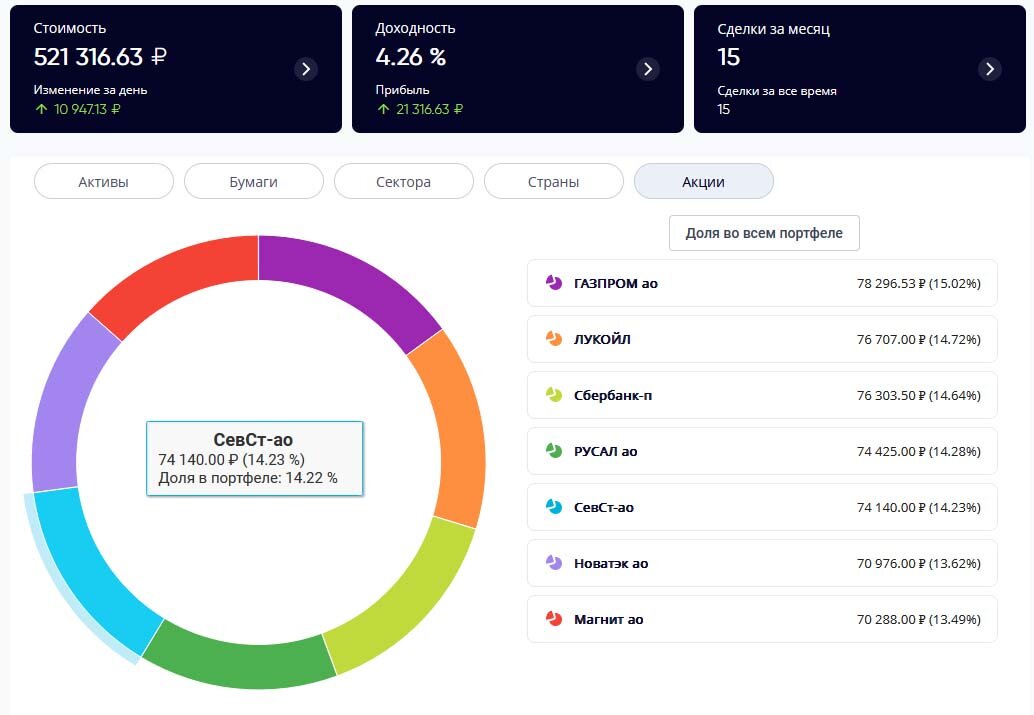The image size is (1034, 715).
Task: Expand the Доходность card with its arrow
Action: (648, 69)
